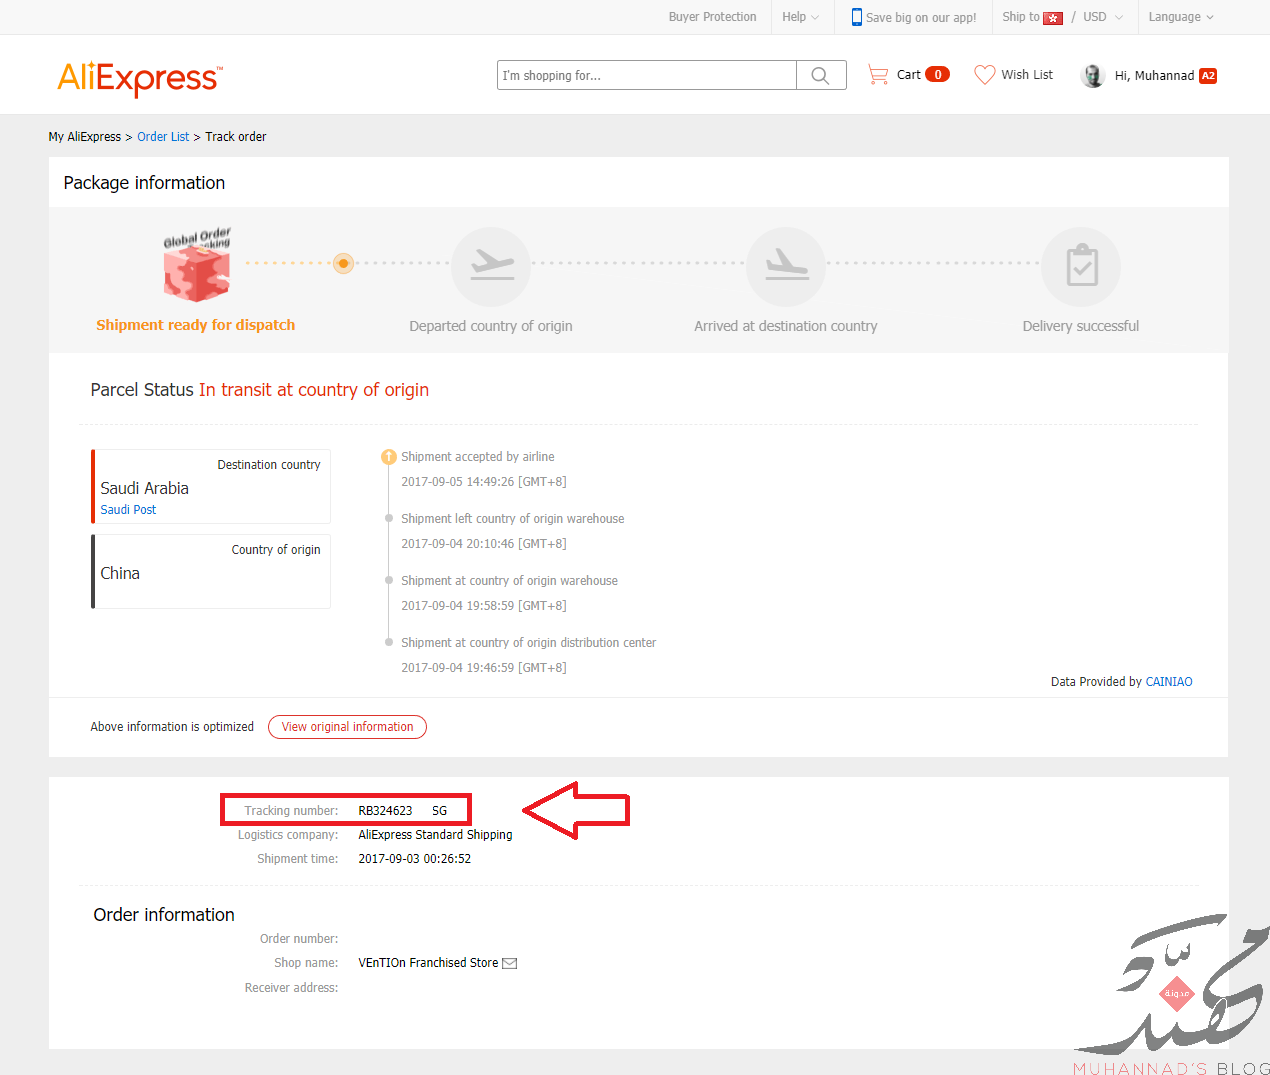1270x1075 pixels.
Task: Focus the 'I'm shopping for...' search field
Action: [647, 75]
